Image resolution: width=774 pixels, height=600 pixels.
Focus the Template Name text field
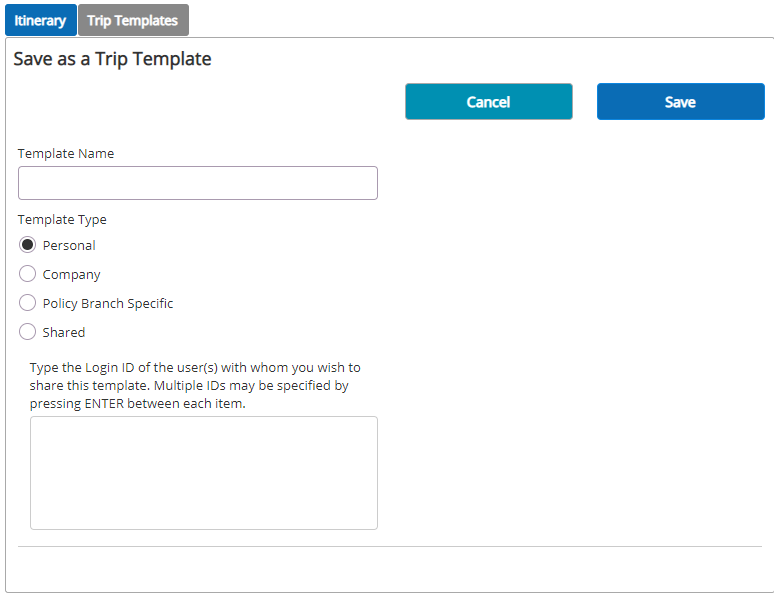[198, 183]
